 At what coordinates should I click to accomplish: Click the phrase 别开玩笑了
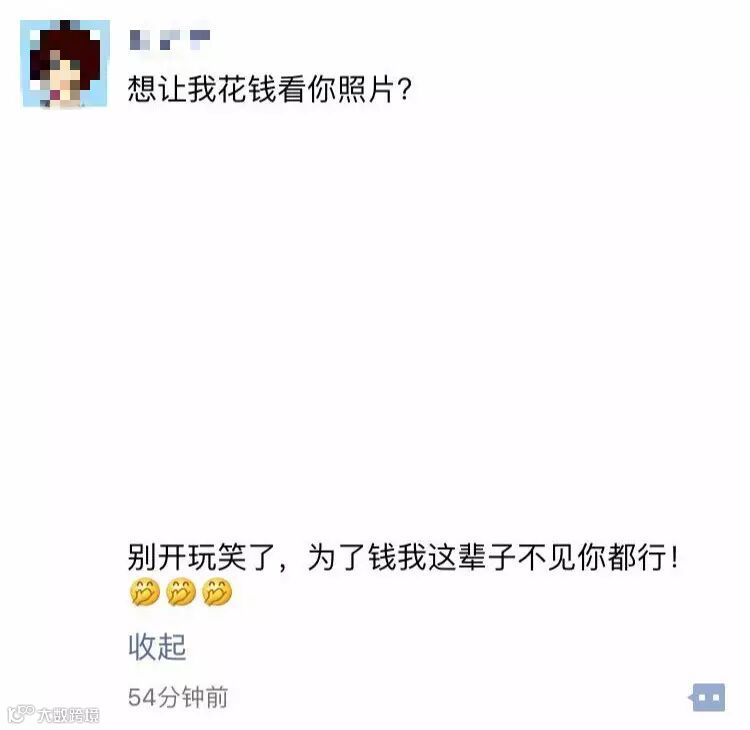coord(201,557)
